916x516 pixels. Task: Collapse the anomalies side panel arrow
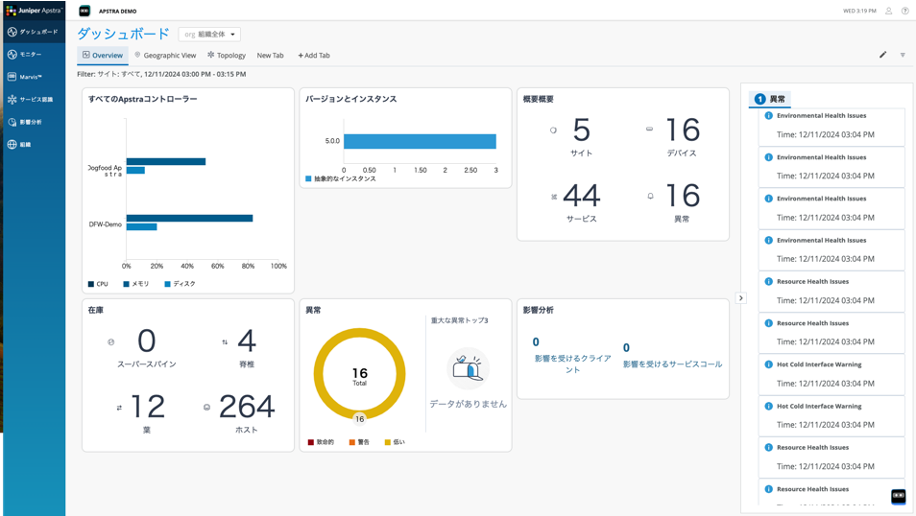point(740,298)
